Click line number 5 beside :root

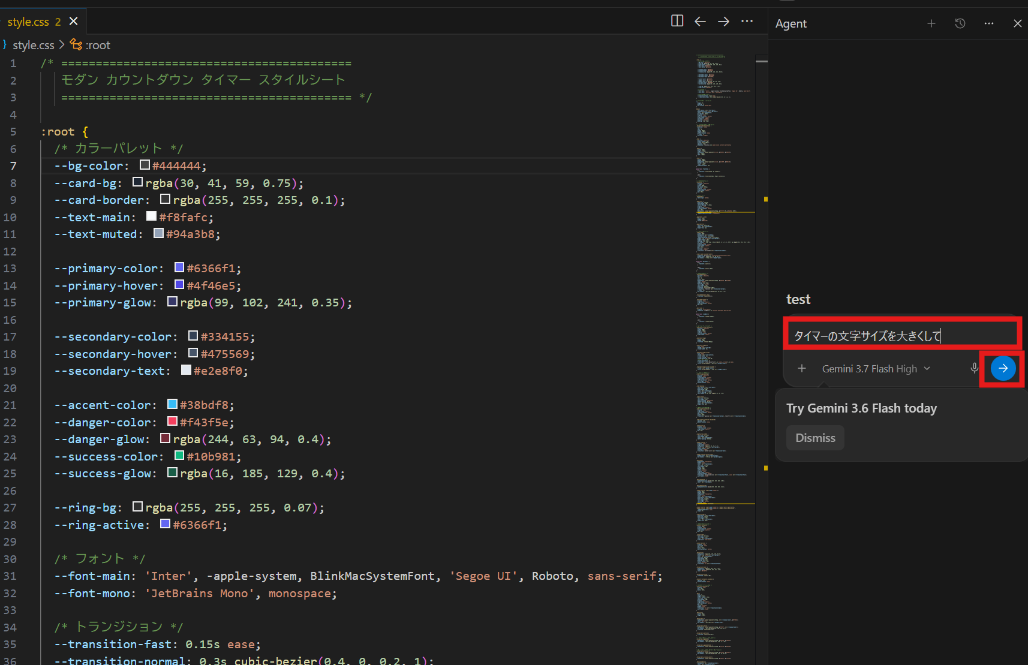pos(13,132)
